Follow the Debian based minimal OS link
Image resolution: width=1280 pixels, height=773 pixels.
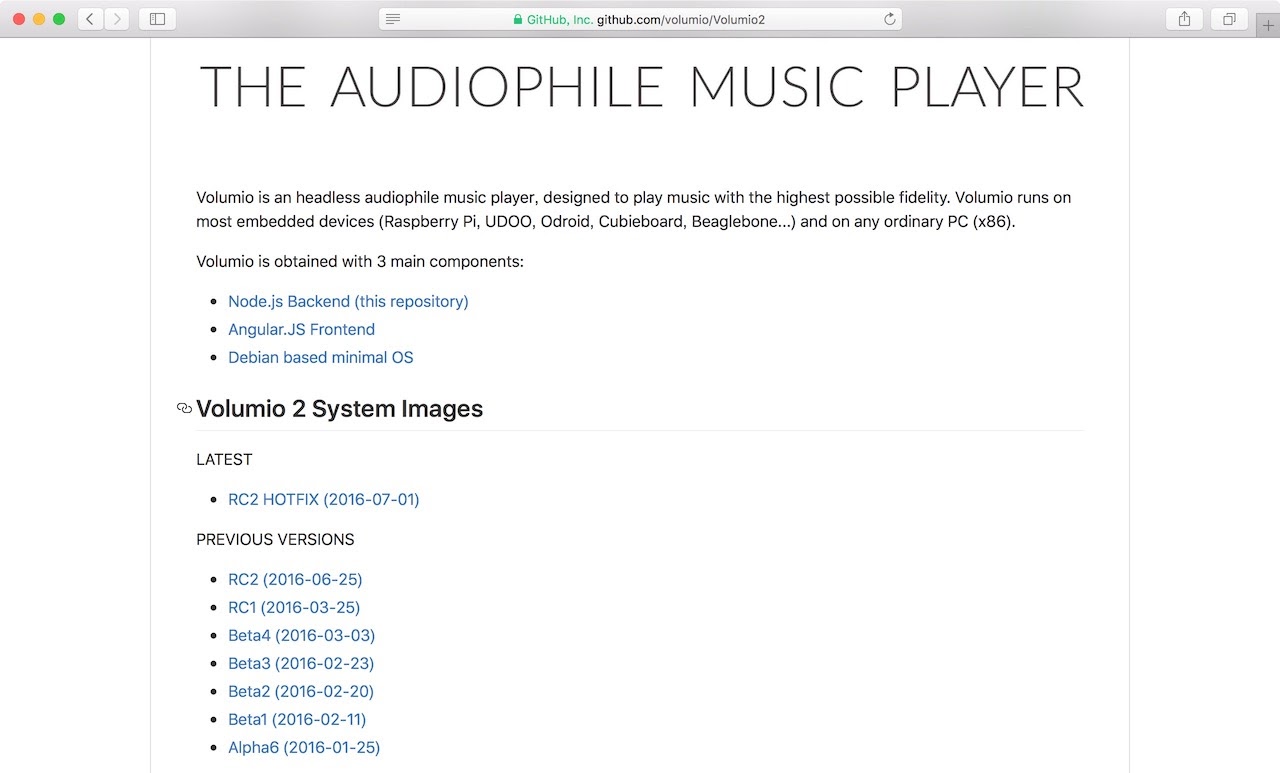[x=320, y=357]
